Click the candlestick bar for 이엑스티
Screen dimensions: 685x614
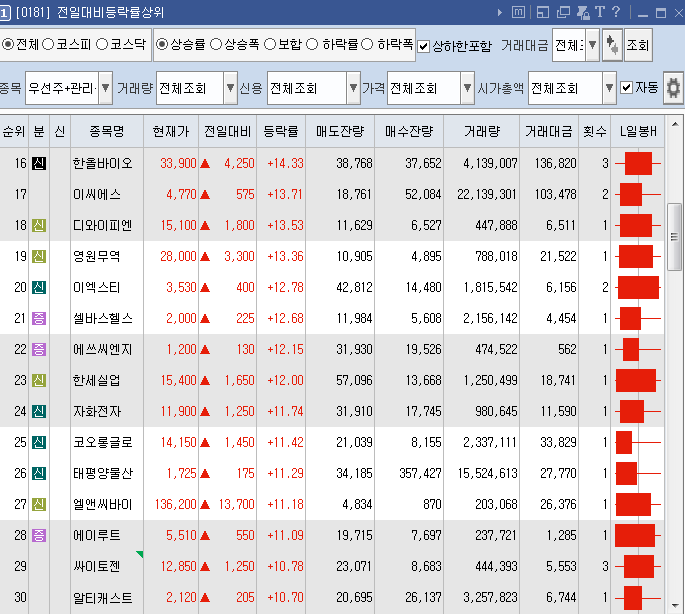point(638,287)
